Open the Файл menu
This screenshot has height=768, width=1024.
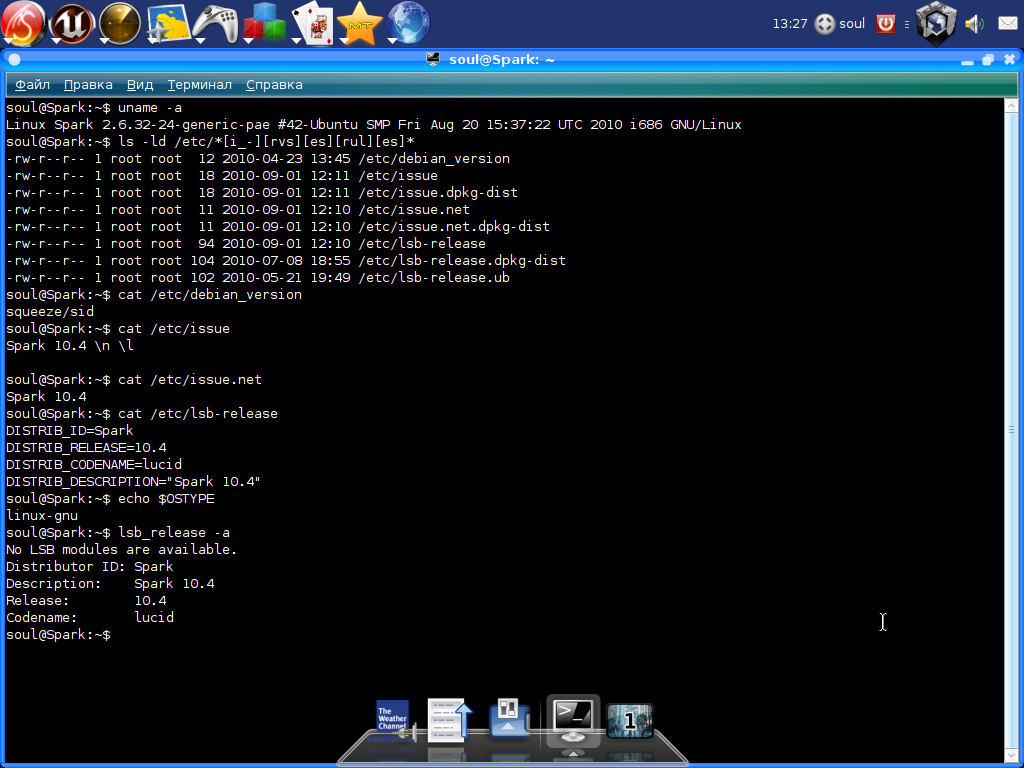[x=33, y=85]
